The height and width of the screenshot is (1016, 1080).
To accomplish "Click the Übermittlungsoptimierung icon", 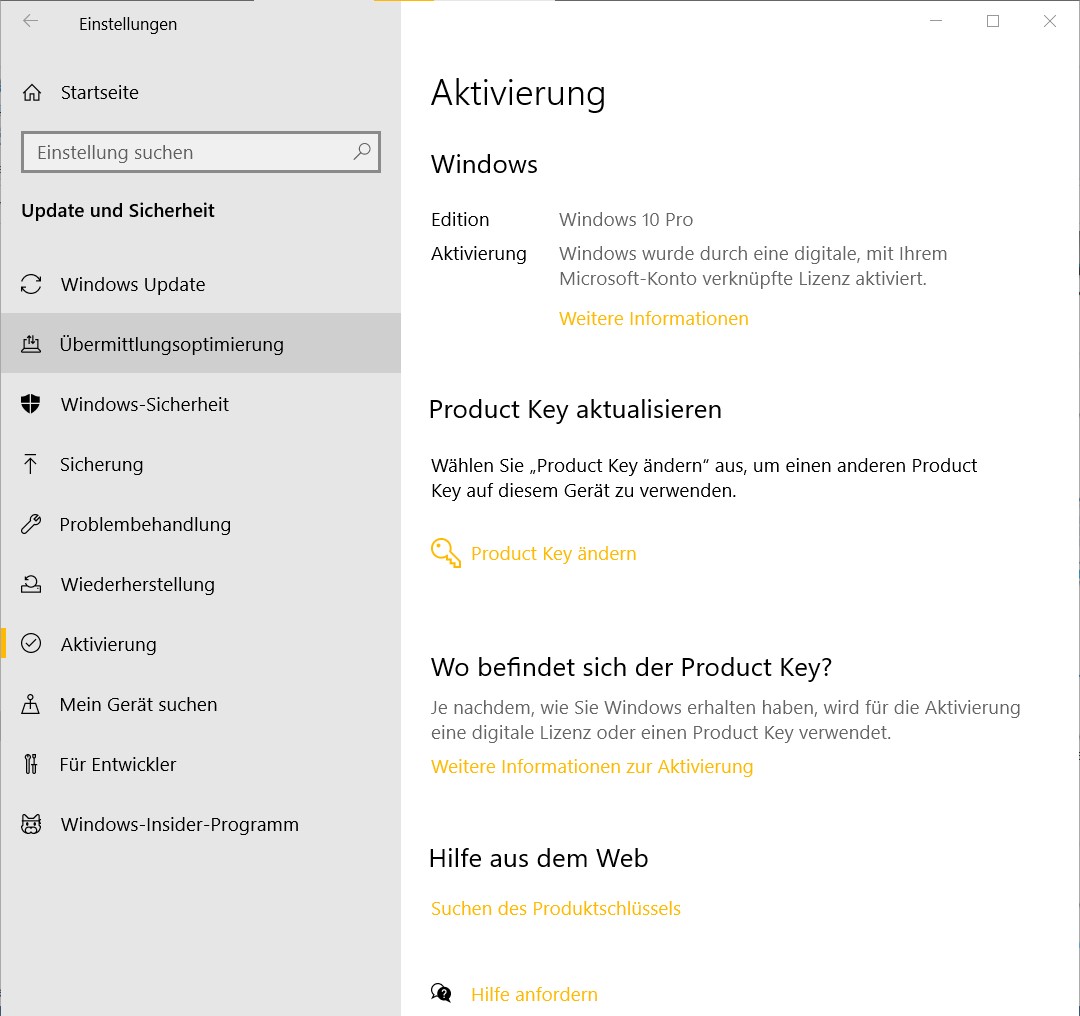I will pyautogui.click(x=31, y=344).
